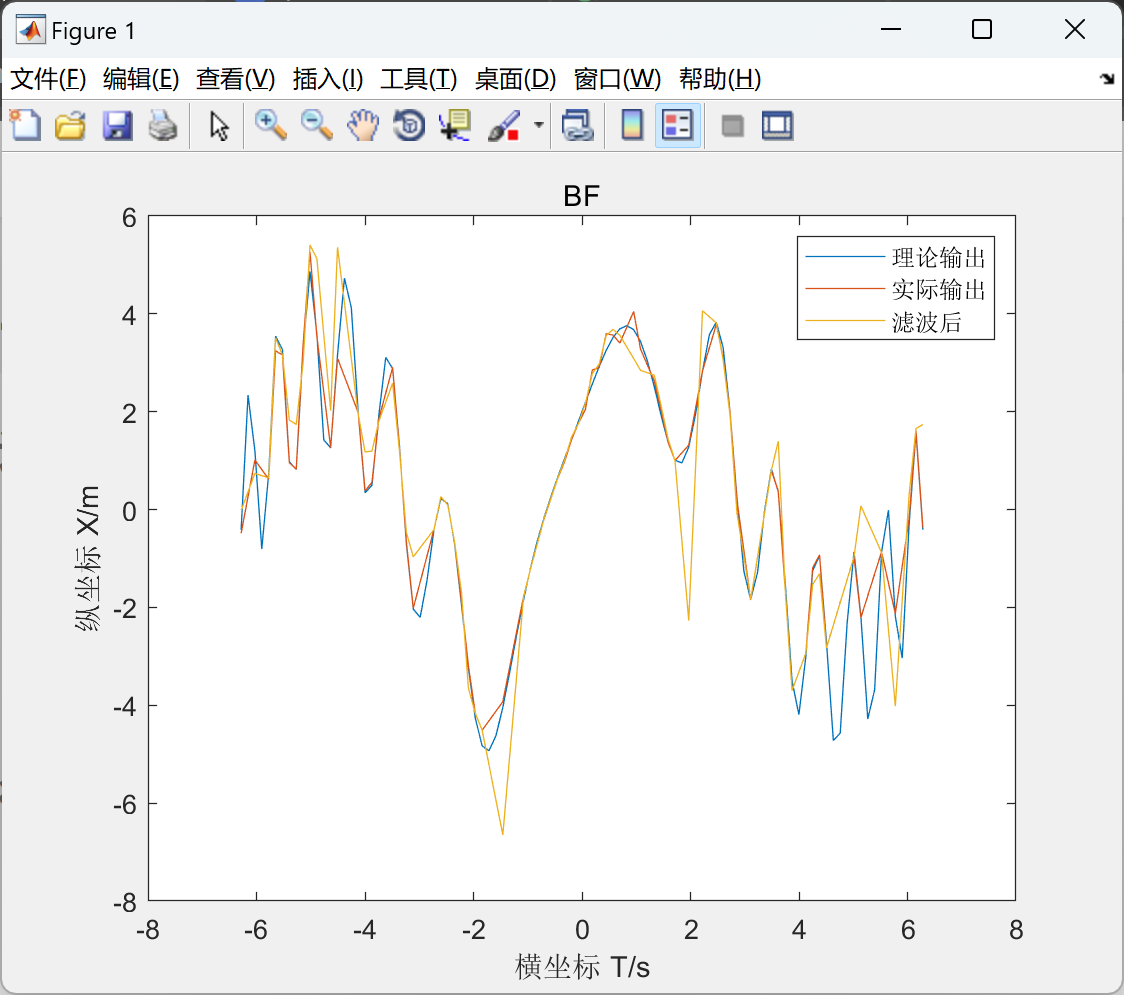Image resolution: width=1124 pixels, height=995 pixels.
Task: Maximize the Figure 1 window
Action: [x=981, y=29]
